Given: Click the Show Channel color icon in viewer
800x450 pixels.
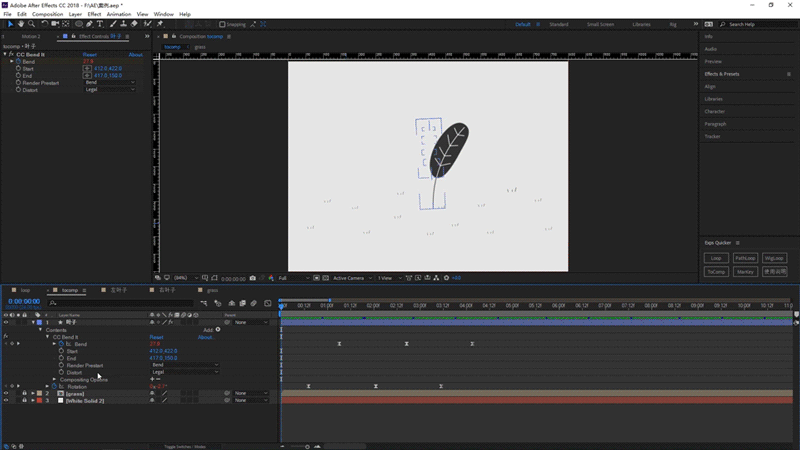Looking at the screenshot, I should [271, 278].
